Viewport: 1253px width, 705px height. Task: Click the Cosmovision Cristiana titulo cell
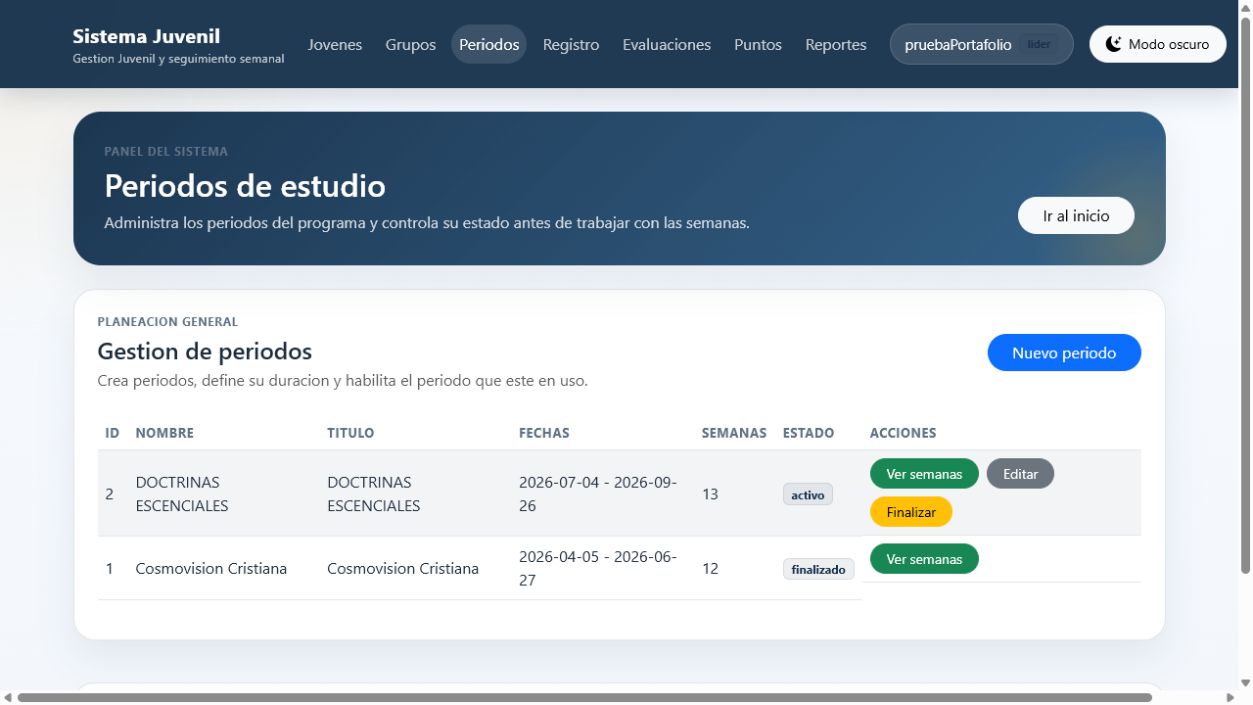coord(415,568)
